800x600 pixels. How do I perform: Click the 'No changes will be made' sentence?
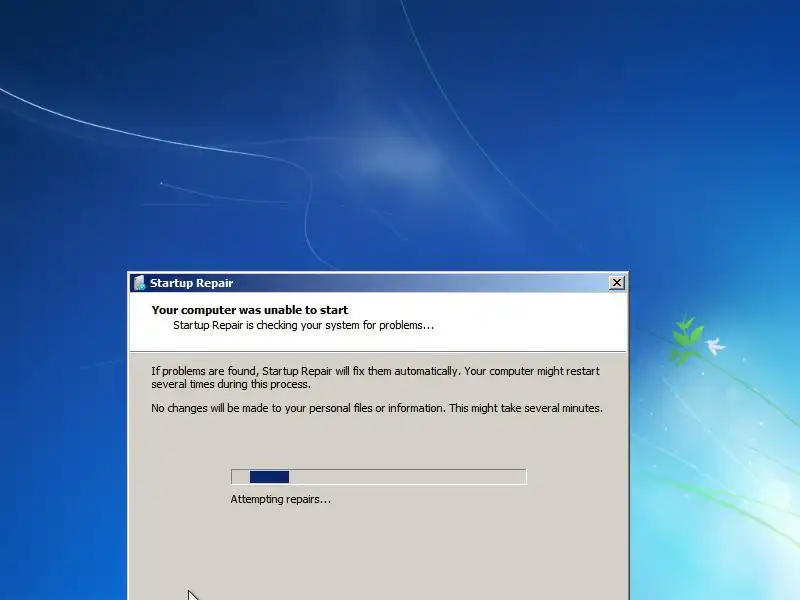coord(377,408)
